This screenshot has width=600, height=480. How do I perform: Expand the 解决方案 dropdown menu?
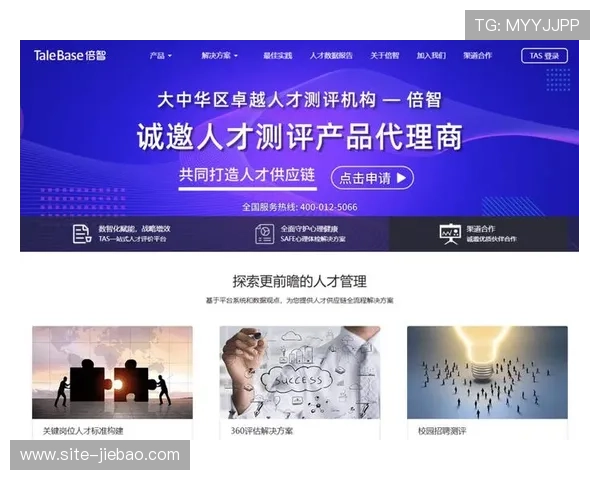click(x=220, y=56)
